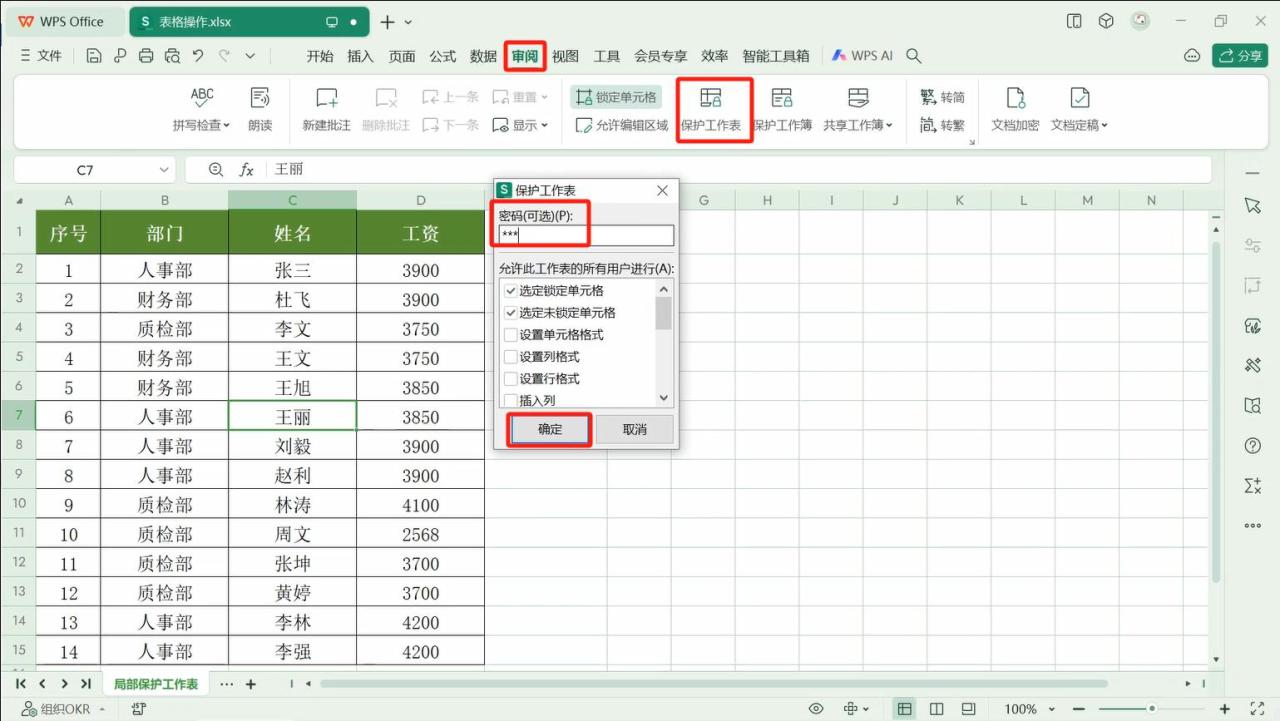Open quick access toolbar customize chevron
Image resolution: width=1280 pixels, height=721 pixels.
tap(250, 56)
